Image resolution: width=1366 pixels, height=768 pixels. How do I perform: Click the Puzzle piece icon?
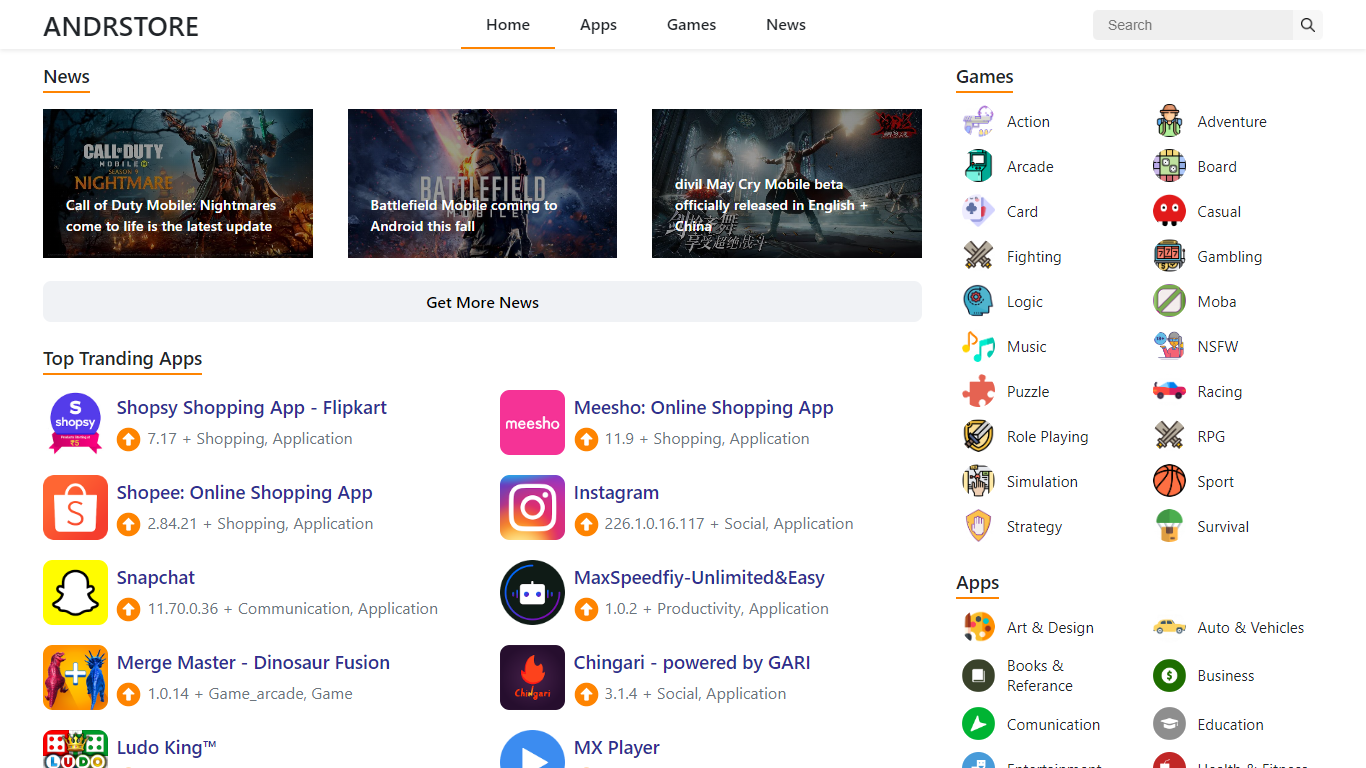pyautogui.click(x=978, y=391)
